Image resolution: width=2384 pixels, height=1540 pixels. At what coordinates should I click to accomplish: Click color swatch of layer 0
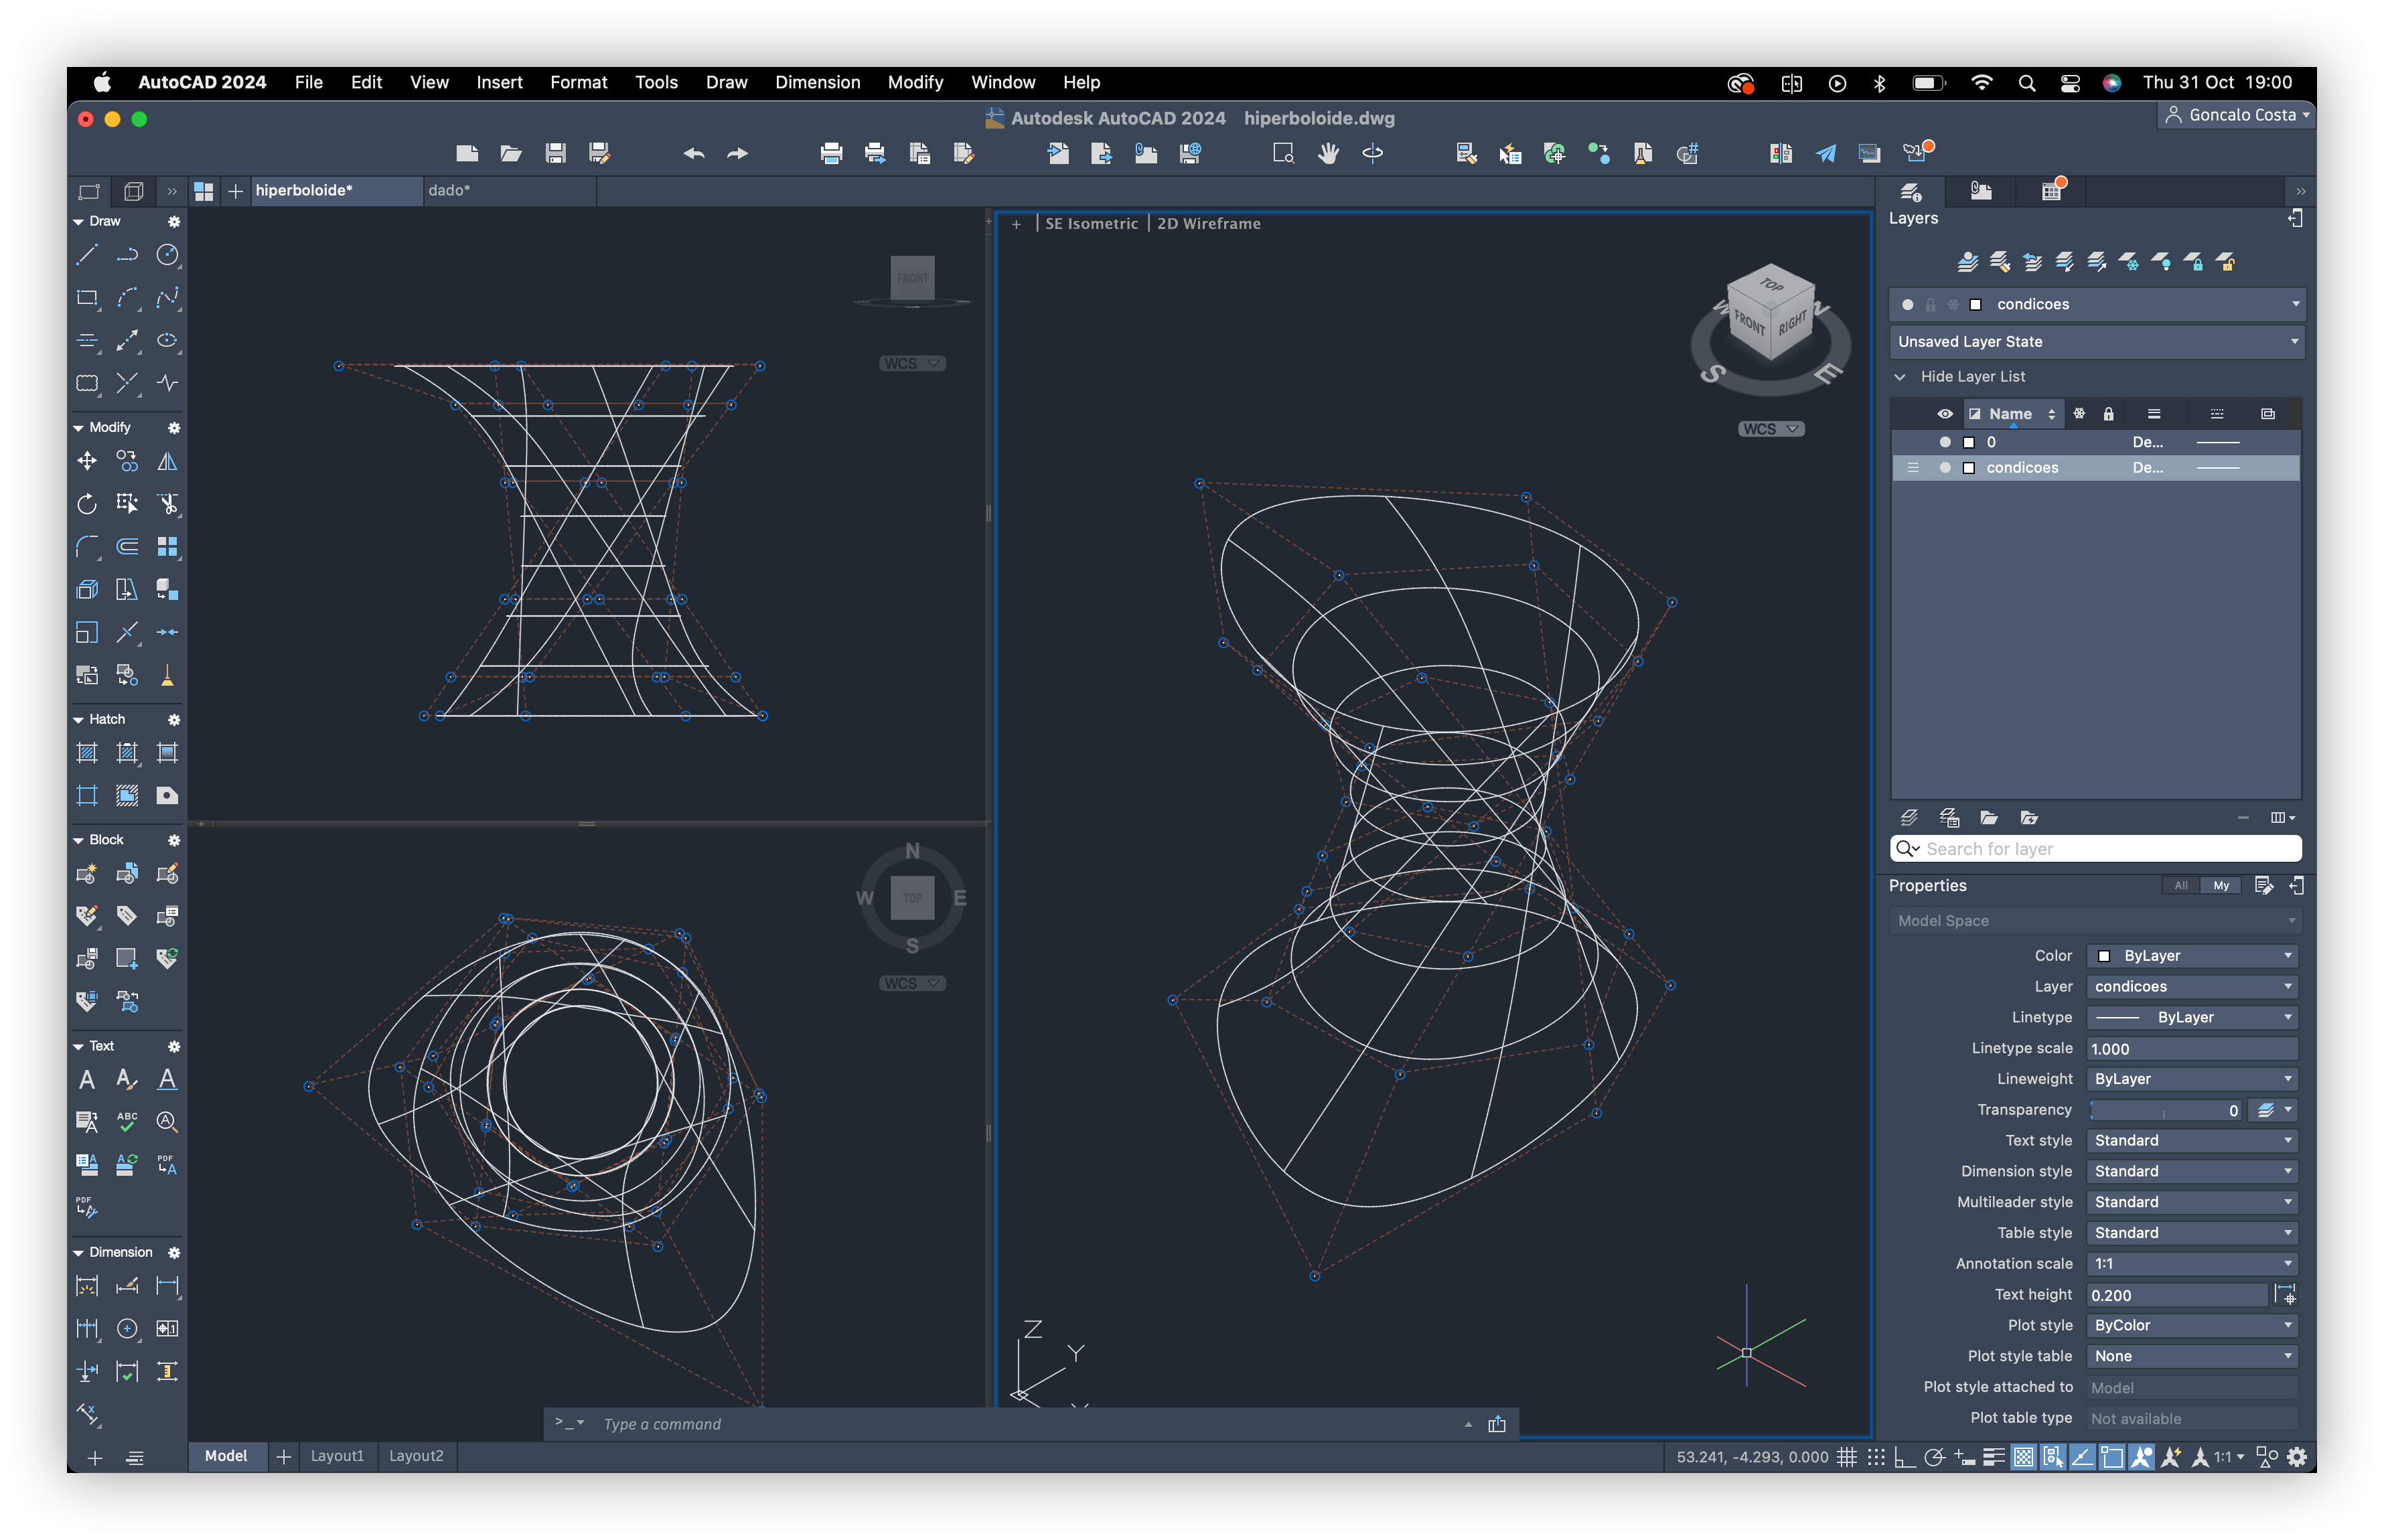click(x=1969, y=442)
